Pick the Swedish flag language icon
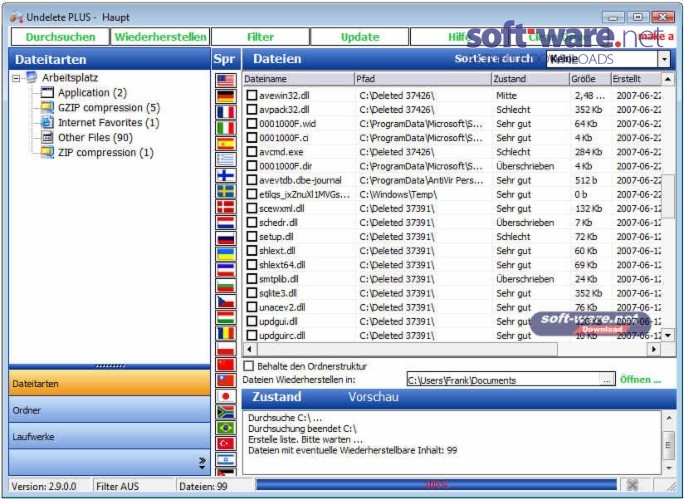684x500 pixels. 226,191
